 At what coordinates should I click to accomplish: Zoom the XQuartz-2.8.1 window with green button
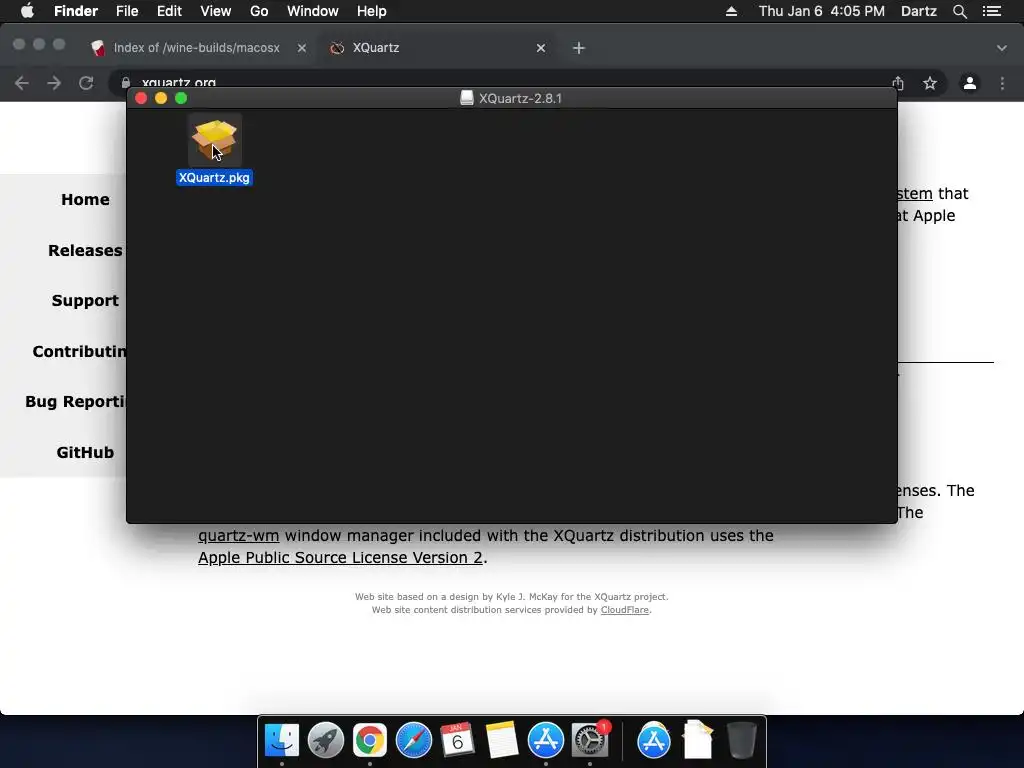182,98
